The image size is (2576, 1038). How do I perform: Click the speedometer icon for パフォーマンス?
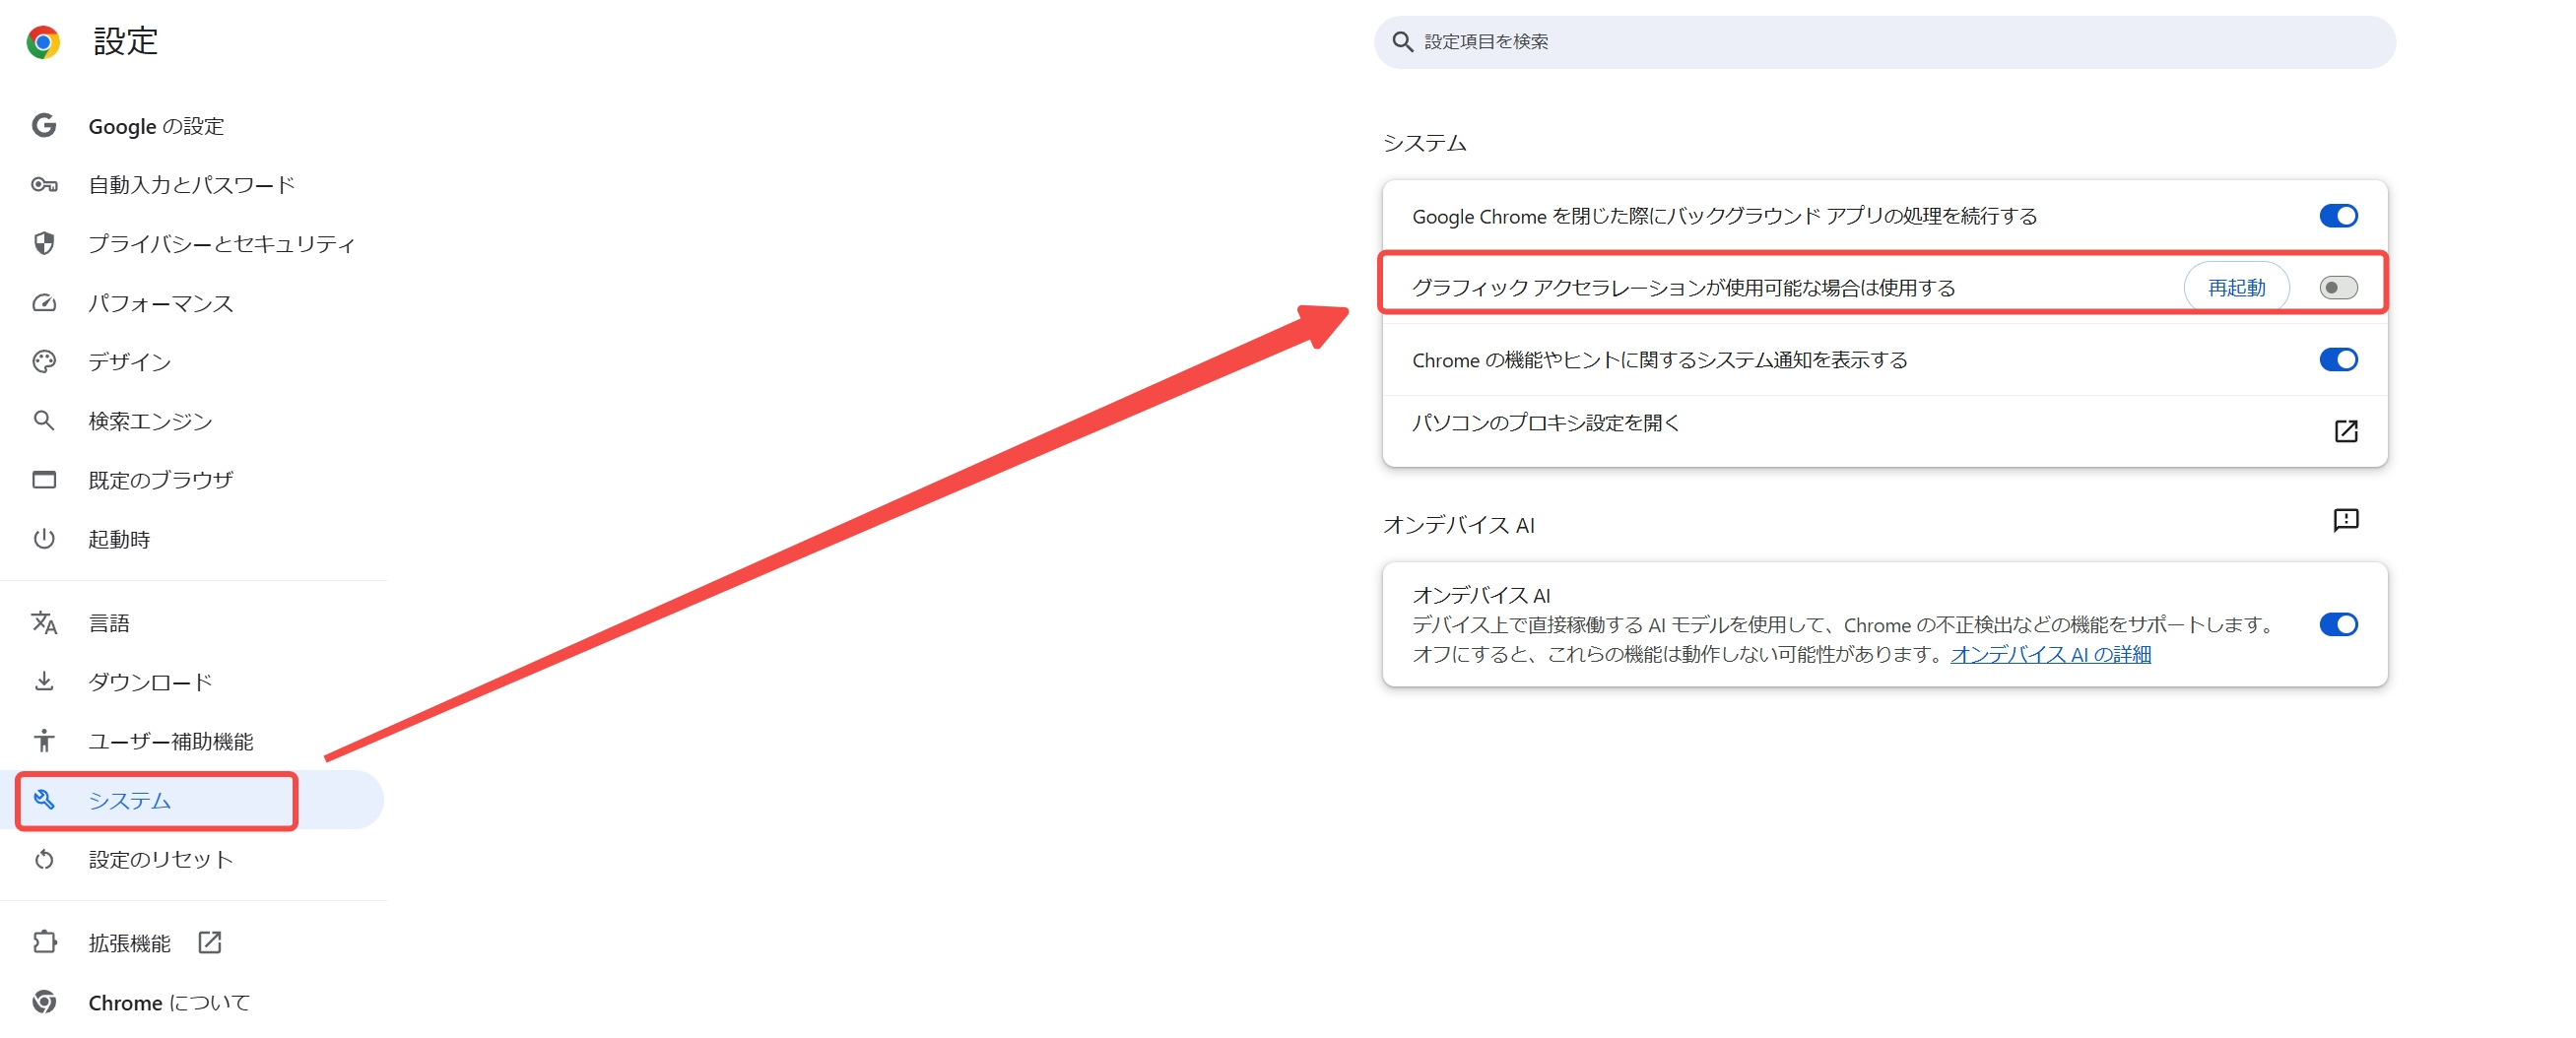[x=44, y=303]
